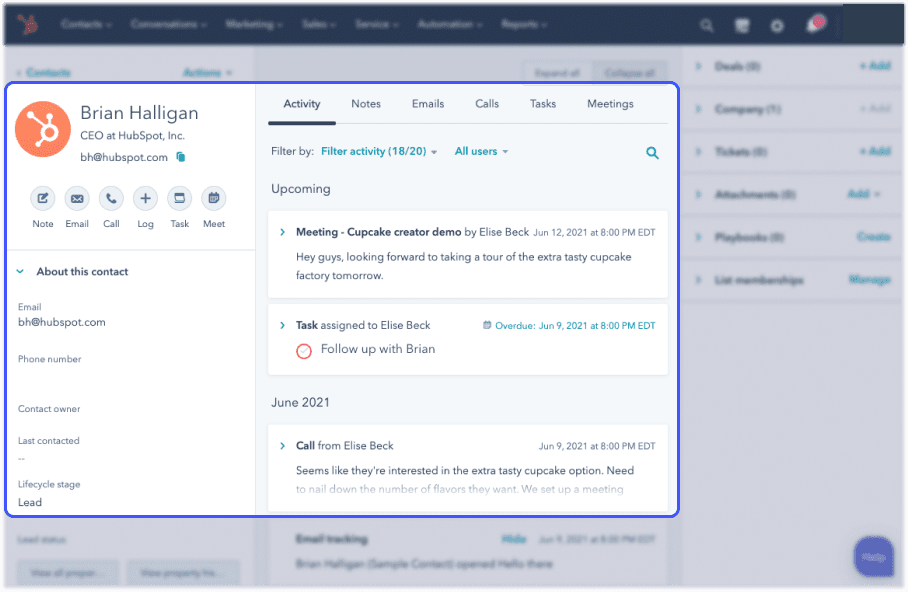Open the Filter activity (18/20) dropdown
Viewport: 908px width, 592px height.
point(379,151)
